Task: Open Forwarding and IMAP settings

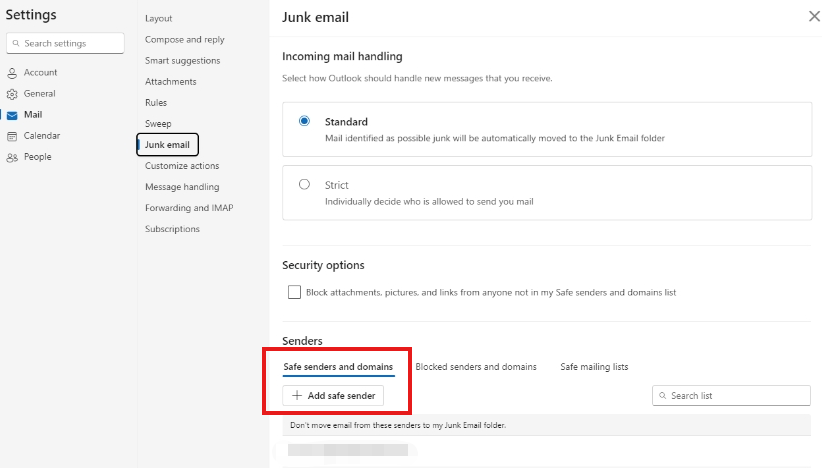Action: click(x=189, y=208)
